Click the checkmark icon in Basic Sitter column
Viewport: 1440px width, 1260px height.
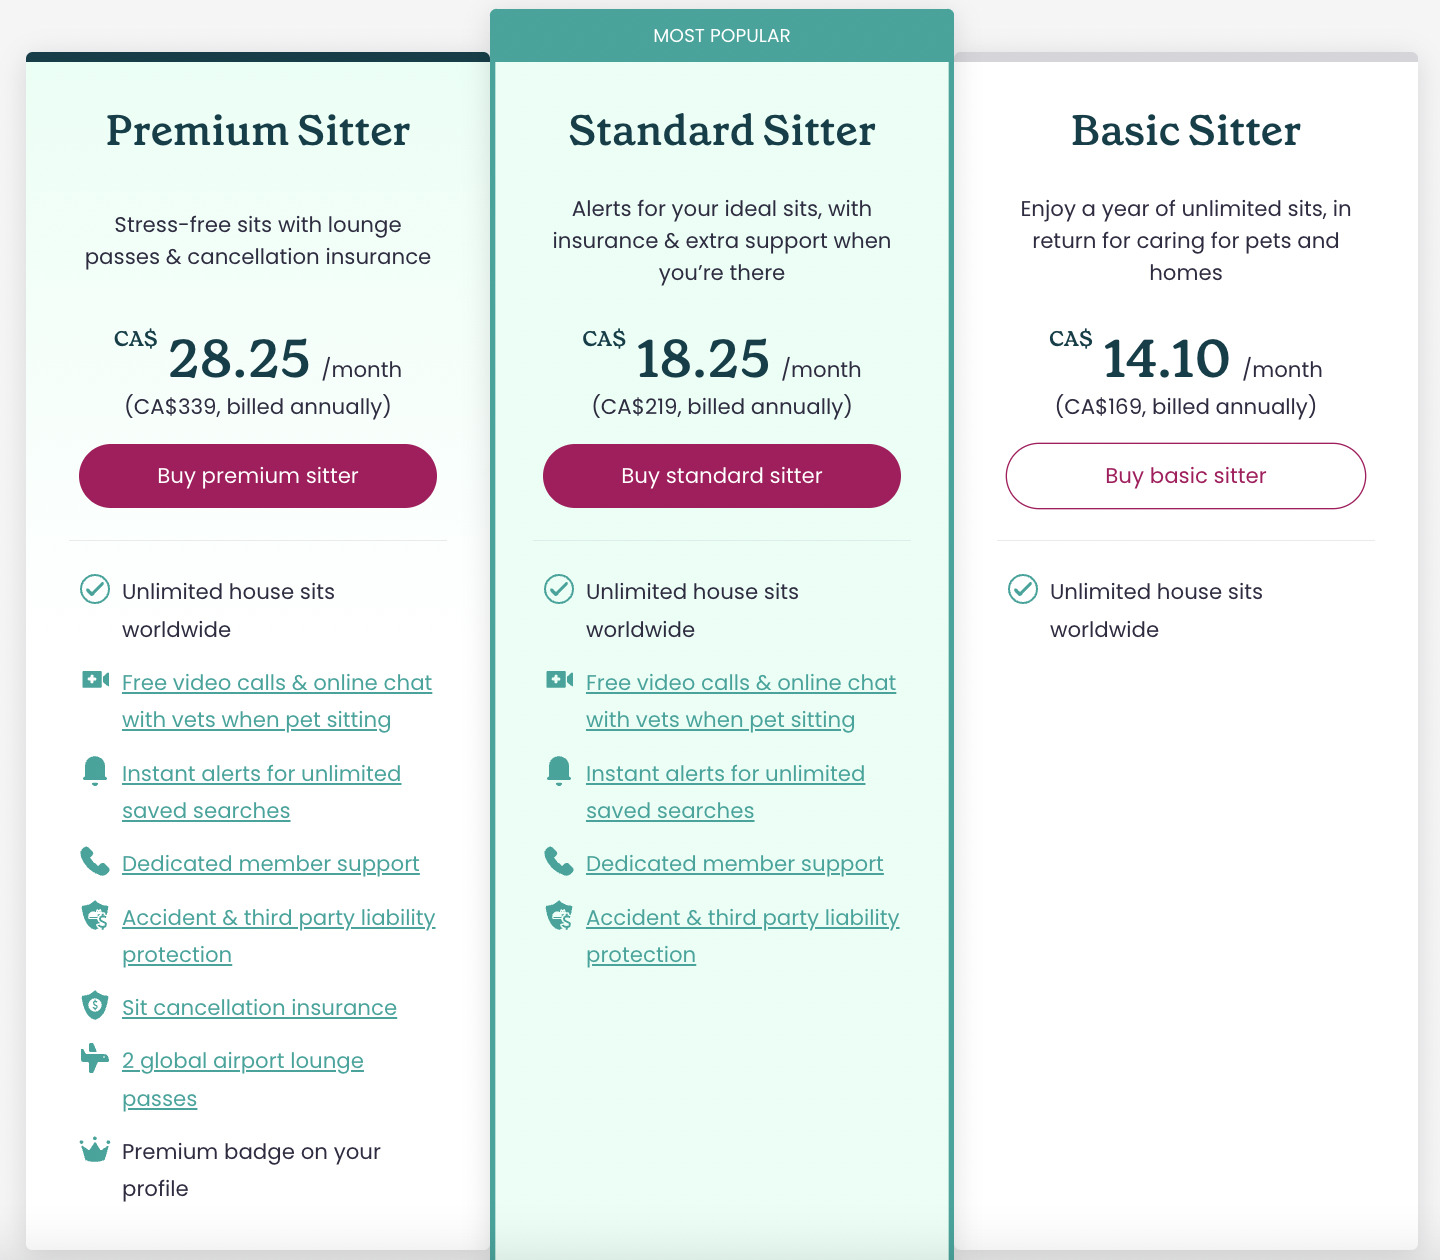[1023, 589]
